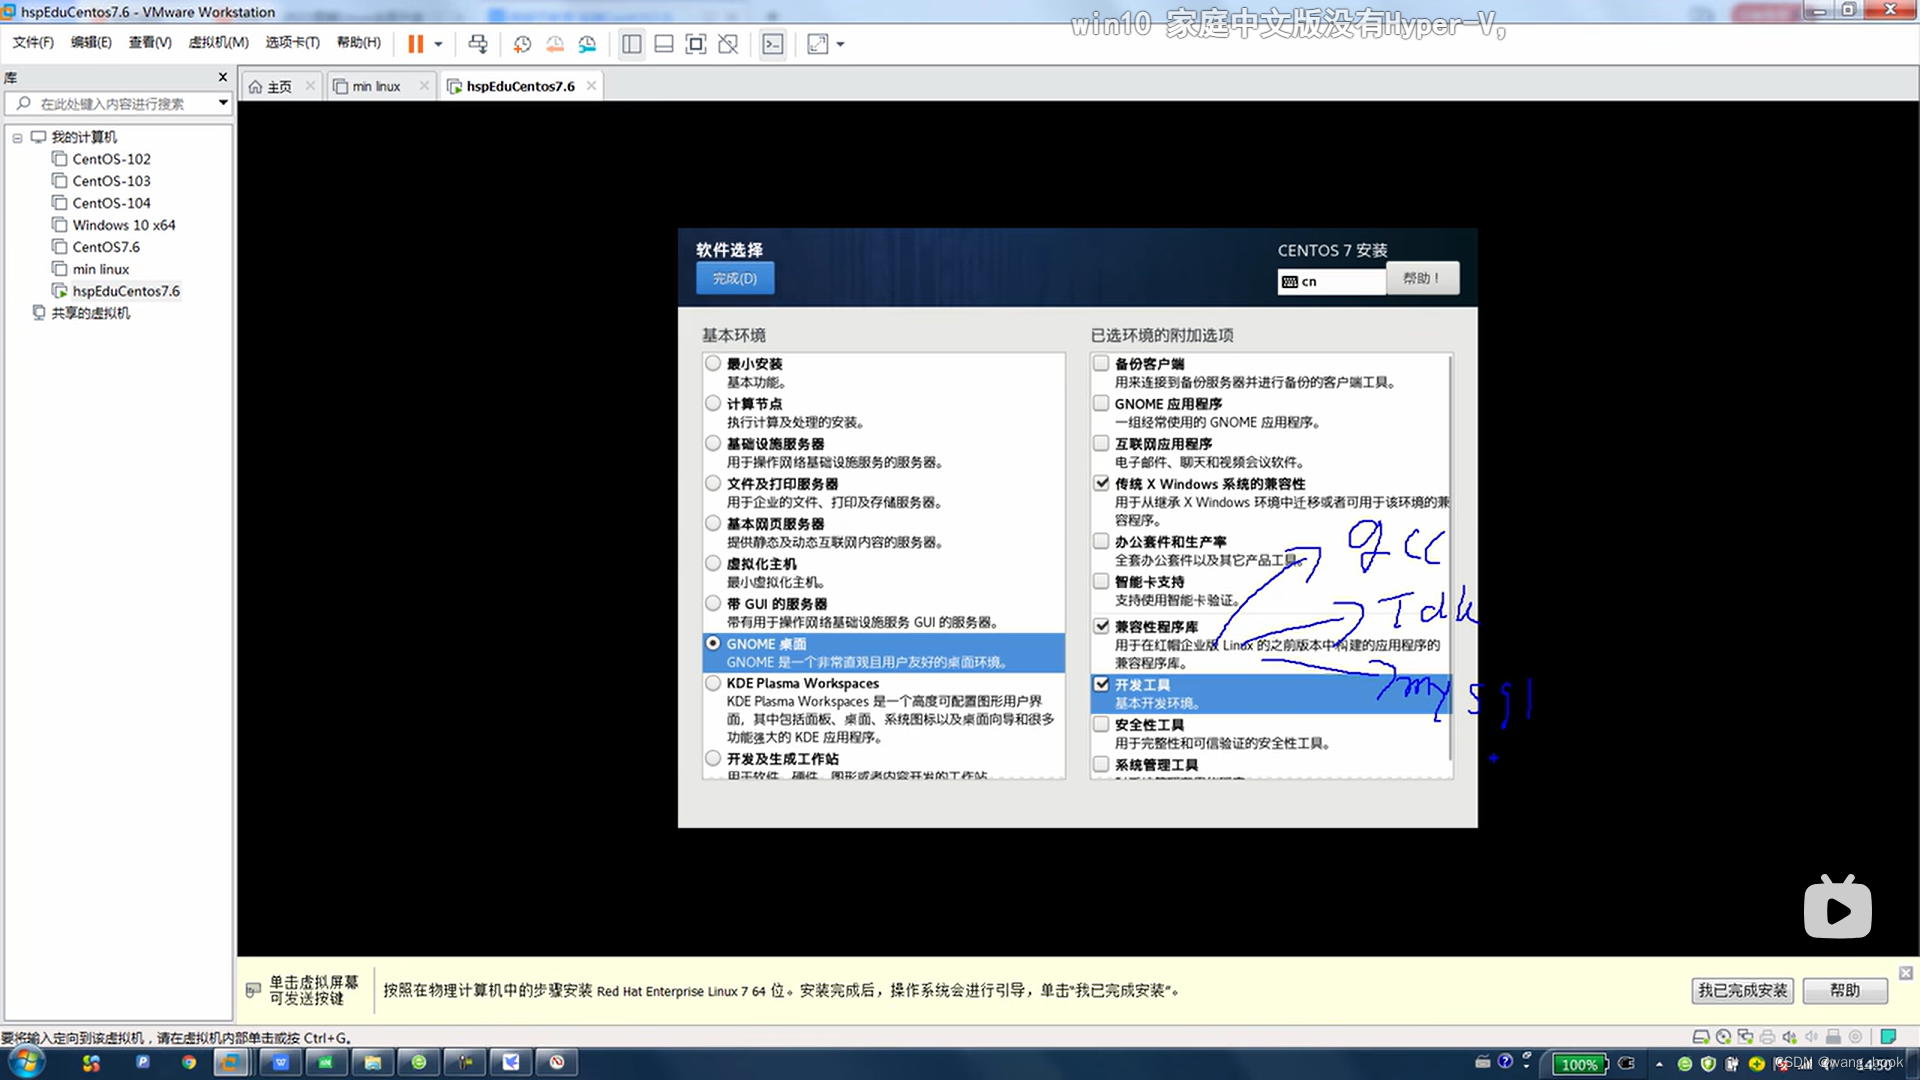Click the 完成(D) button in installer

click(735, 279)
